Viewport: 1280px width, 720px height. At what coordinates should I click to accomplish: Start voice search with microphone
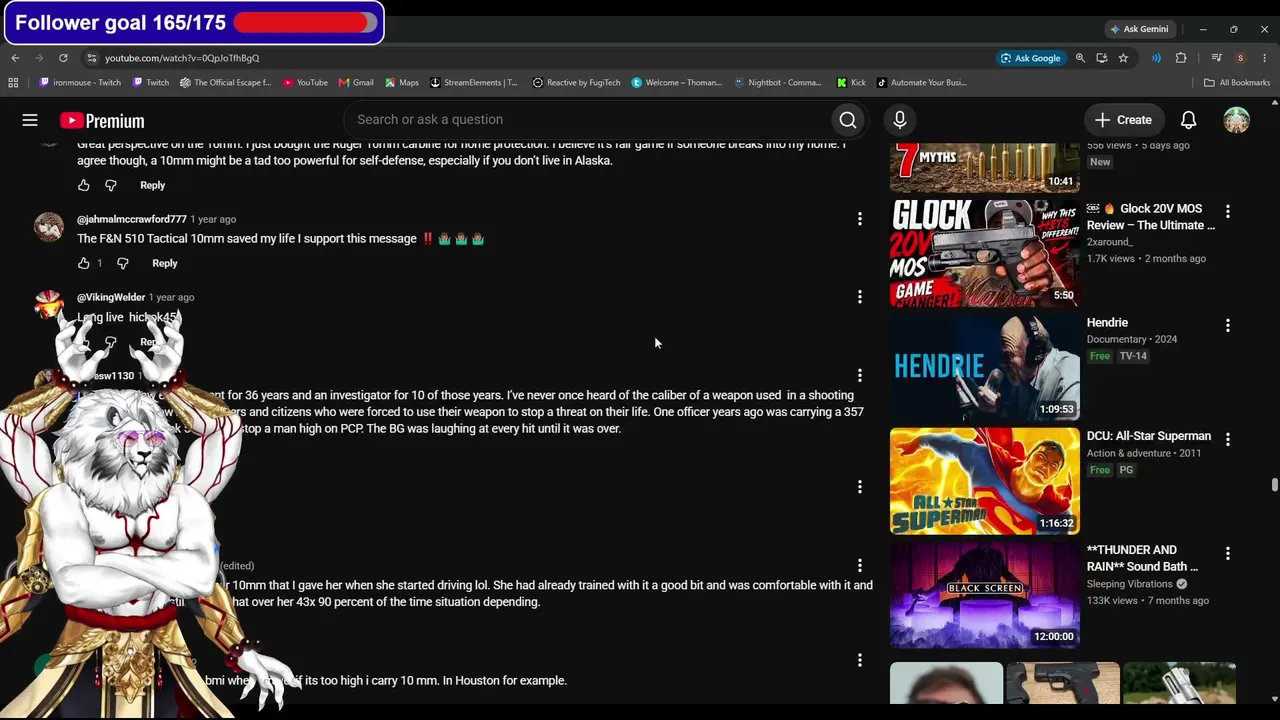tap(900, 120)
